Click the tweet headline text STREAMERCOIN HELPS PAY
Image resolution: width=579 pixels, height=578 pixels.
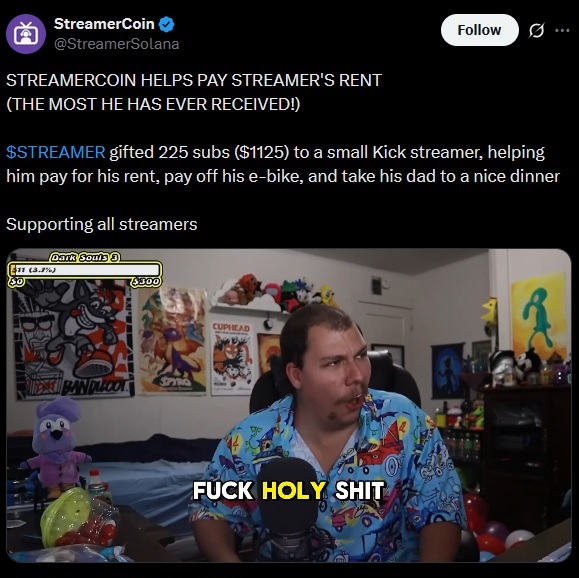(194, 80)
